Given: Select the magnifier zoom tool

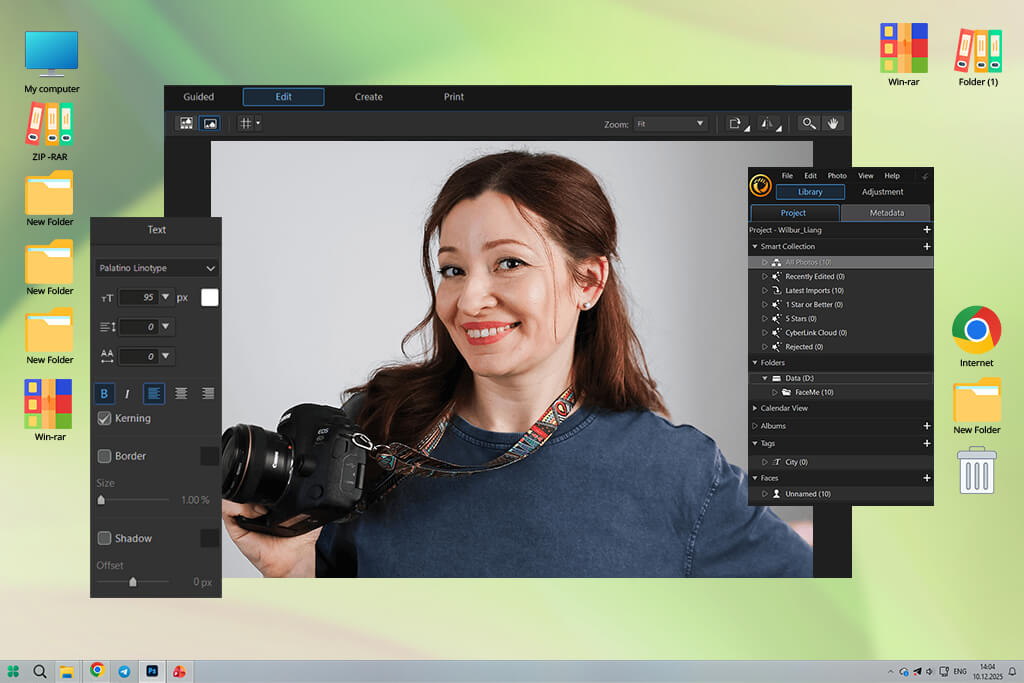Looking at the screenshot, I should (808, 123).
